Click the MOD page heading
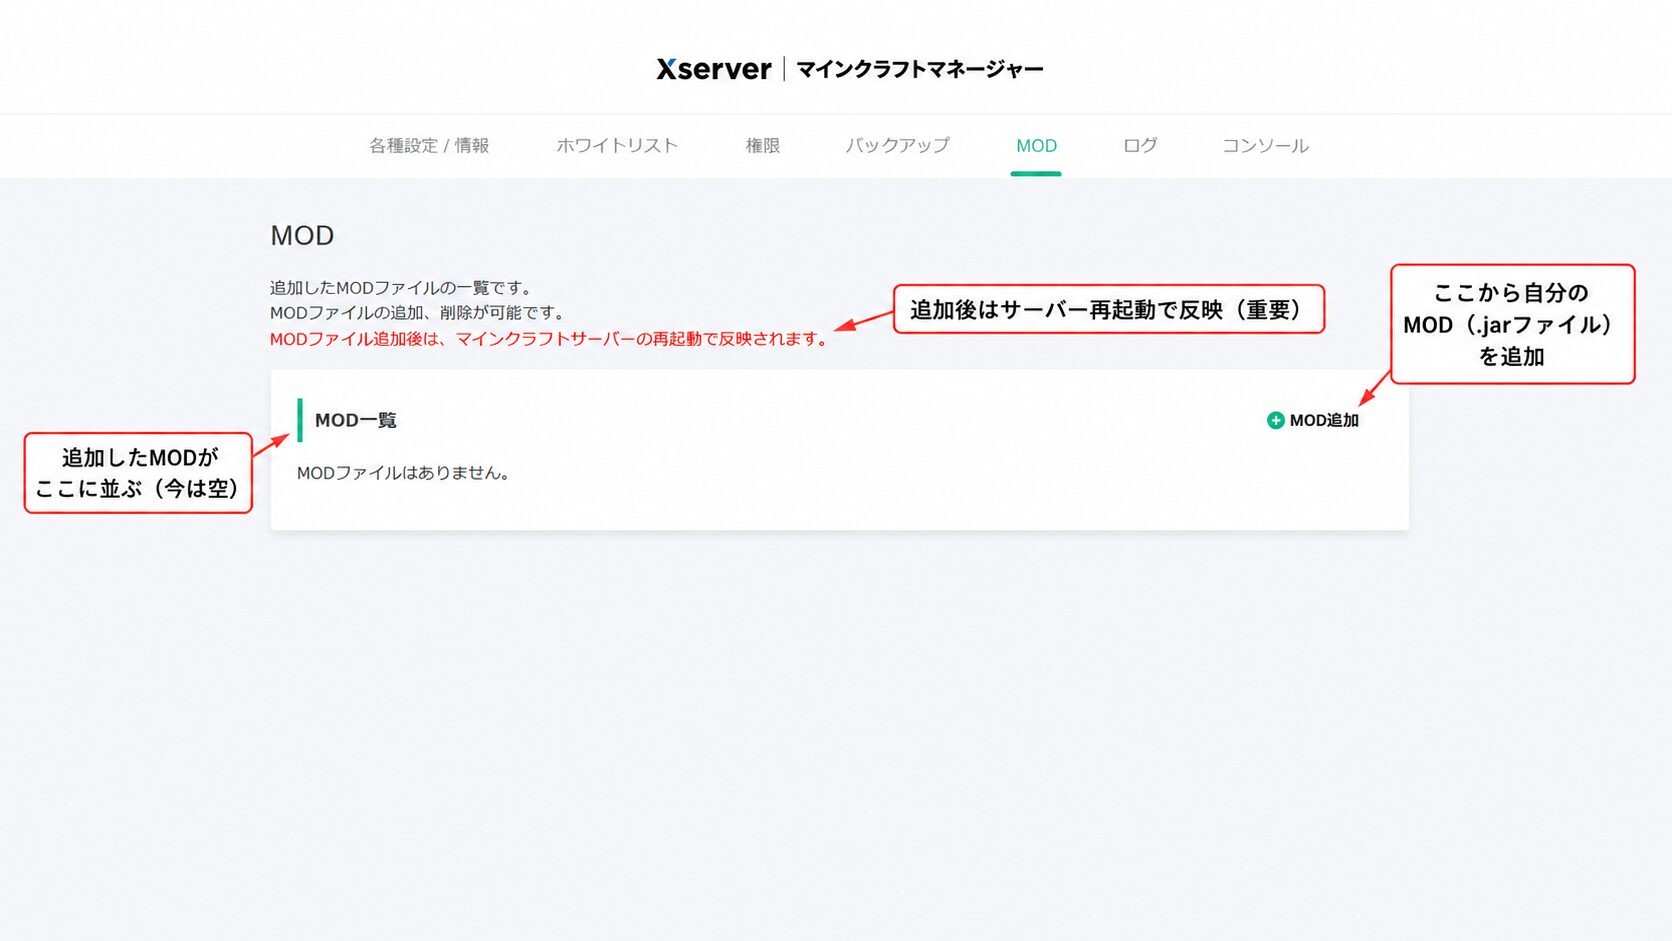 pyautogui.click(x=302, y=236)
